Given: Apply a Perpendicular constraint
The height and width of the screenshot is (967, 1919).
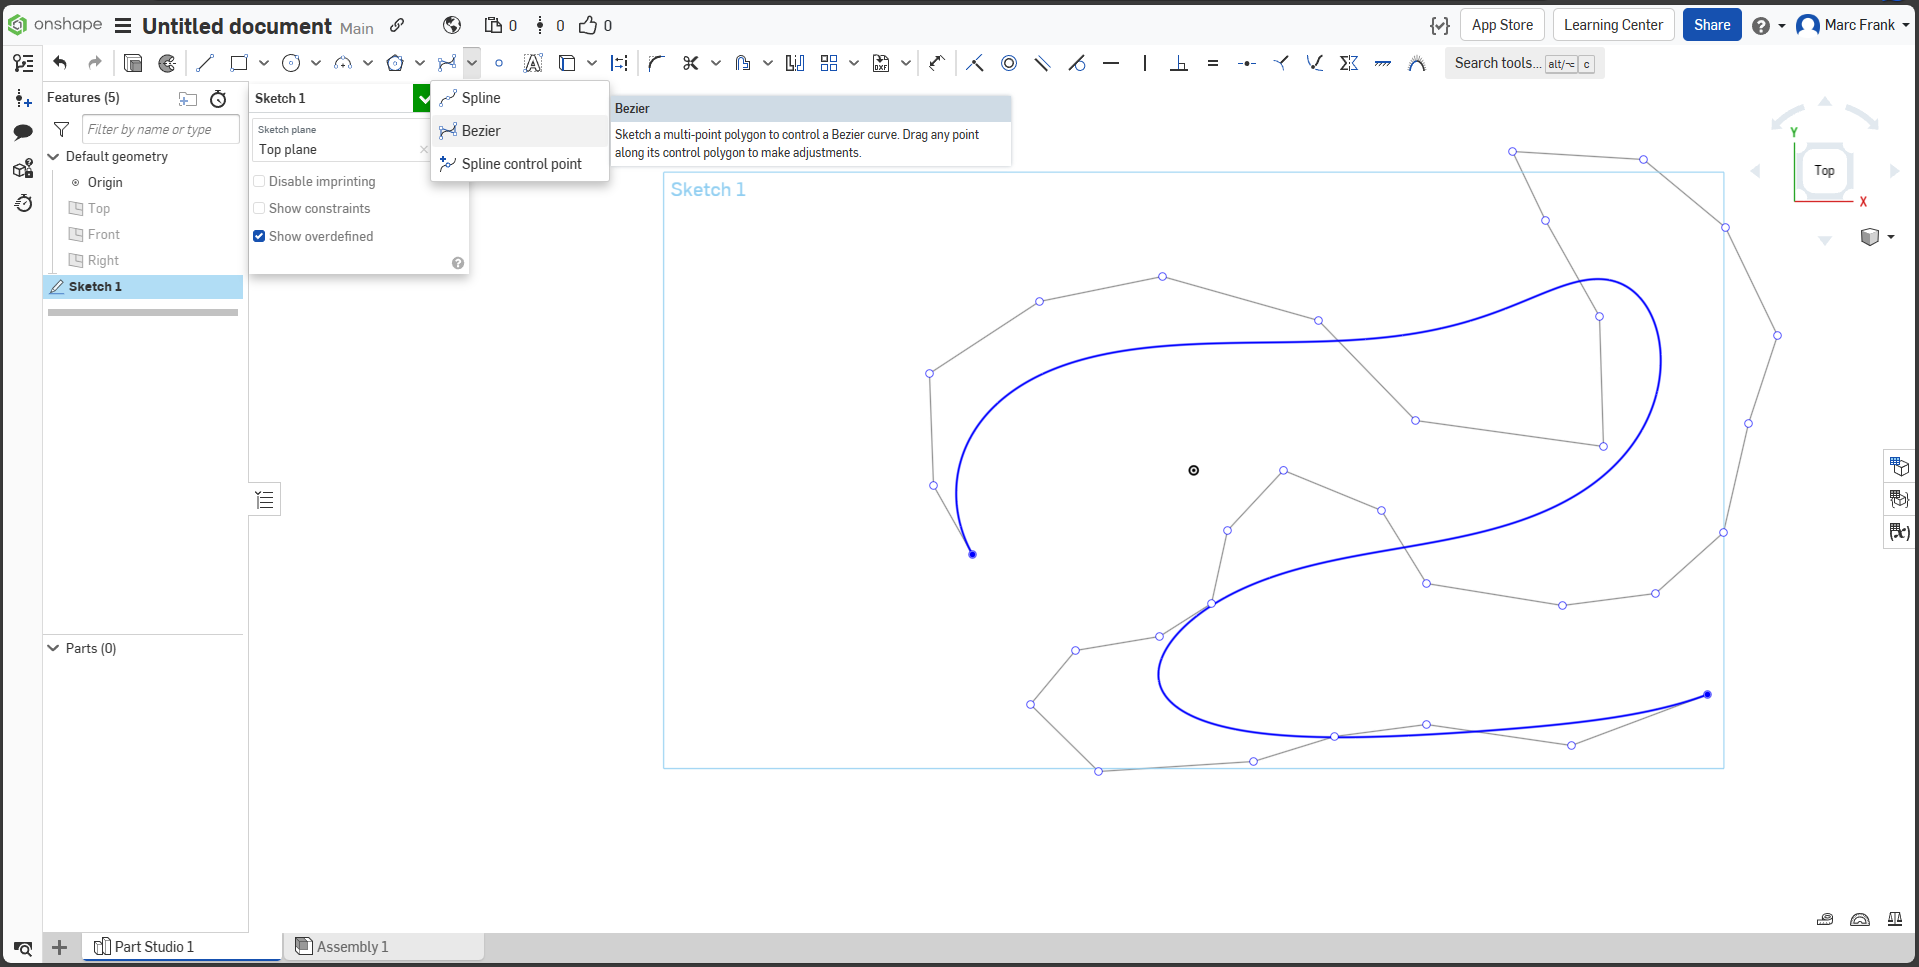Looking at the screenshot, I should [1180, 63].
